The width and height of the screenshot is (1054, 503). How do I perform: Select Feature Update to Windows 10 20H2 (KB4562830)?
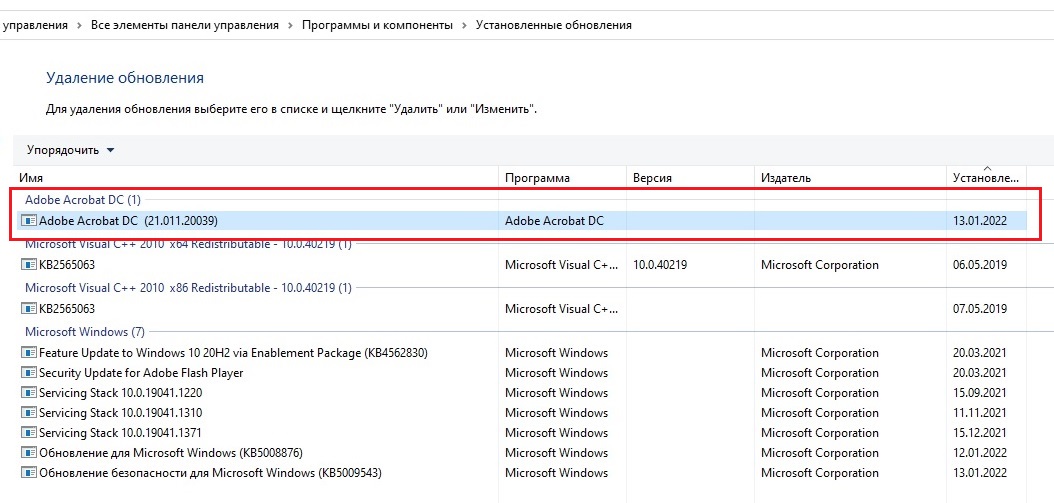tap(521, 353)
